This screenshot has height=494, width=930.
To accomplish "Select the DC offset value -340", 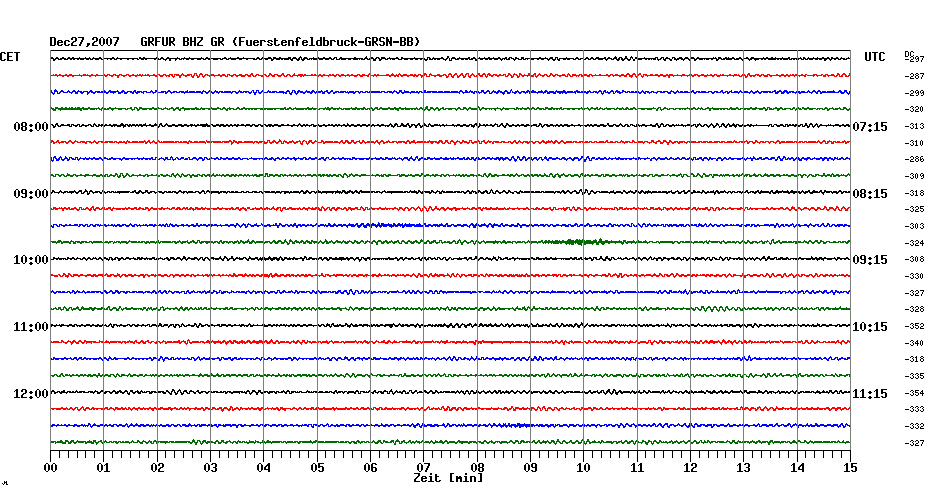I will (x=915, y=343).
